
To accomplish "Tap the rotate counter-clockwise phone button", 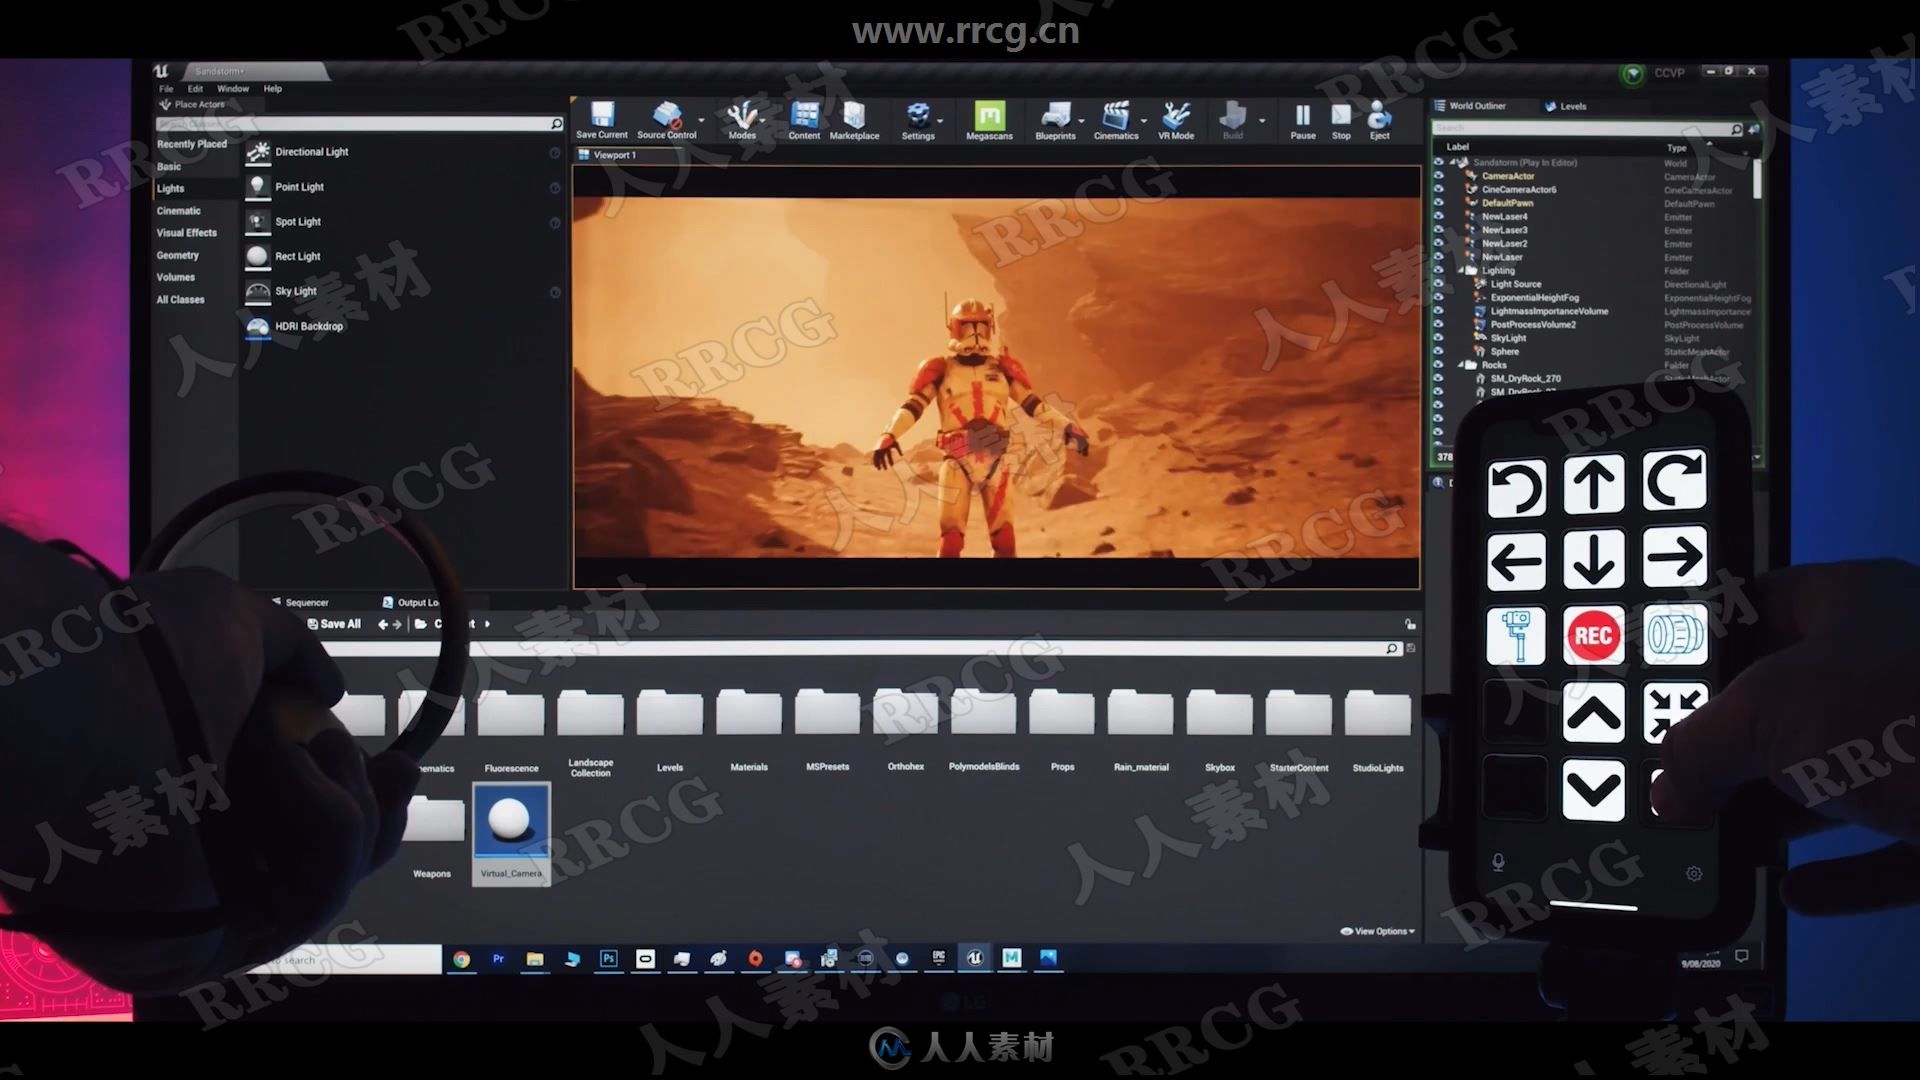I will point(1516,487).
